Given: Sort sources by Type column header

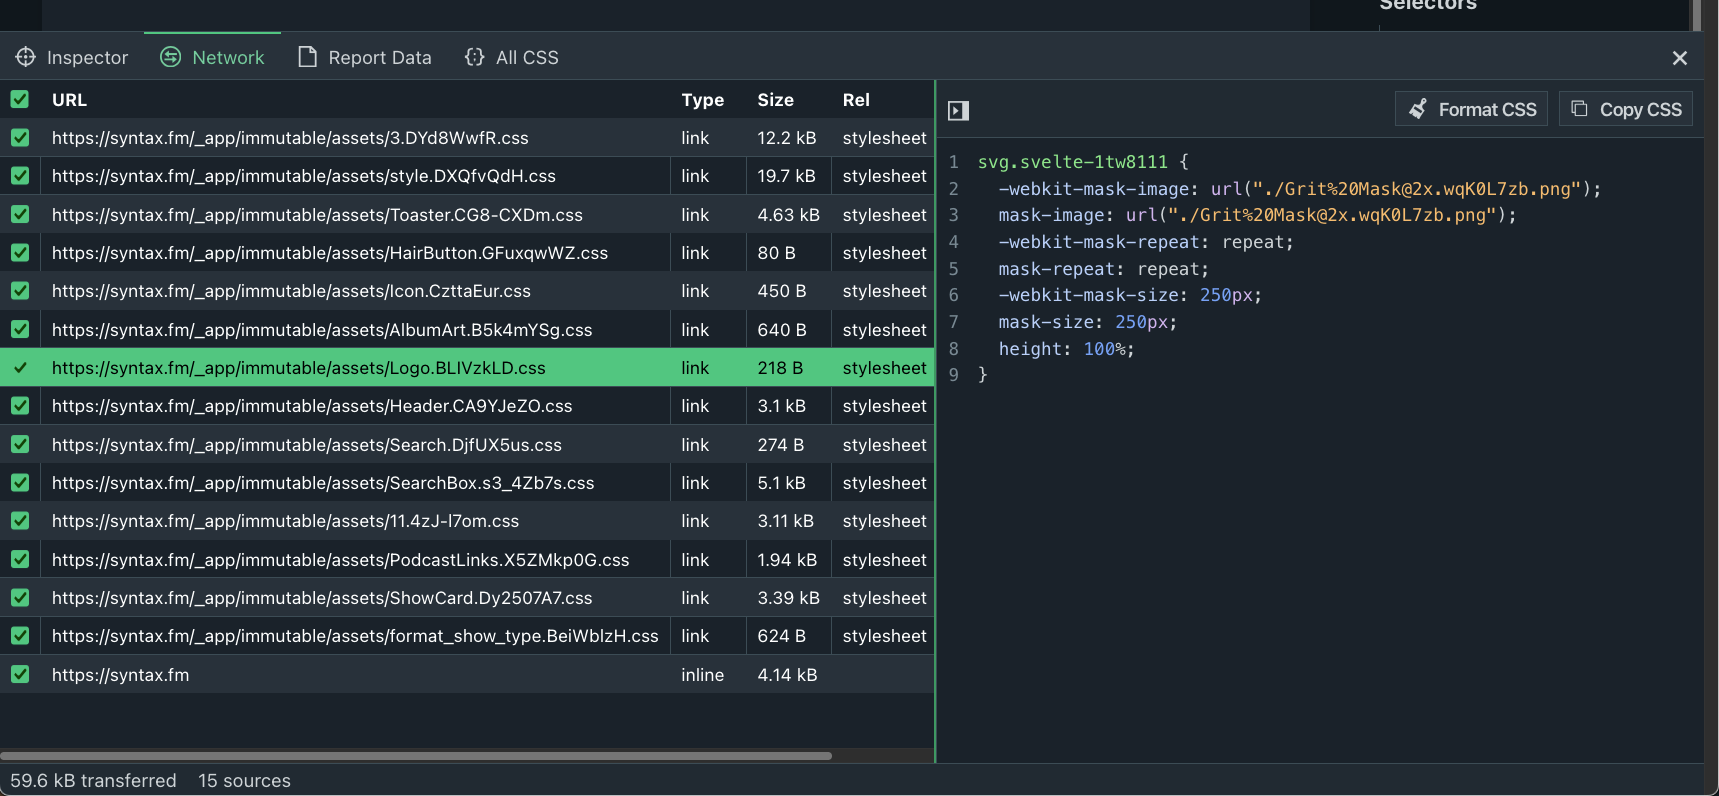Looking at the screenshot, I should point(702,100).
